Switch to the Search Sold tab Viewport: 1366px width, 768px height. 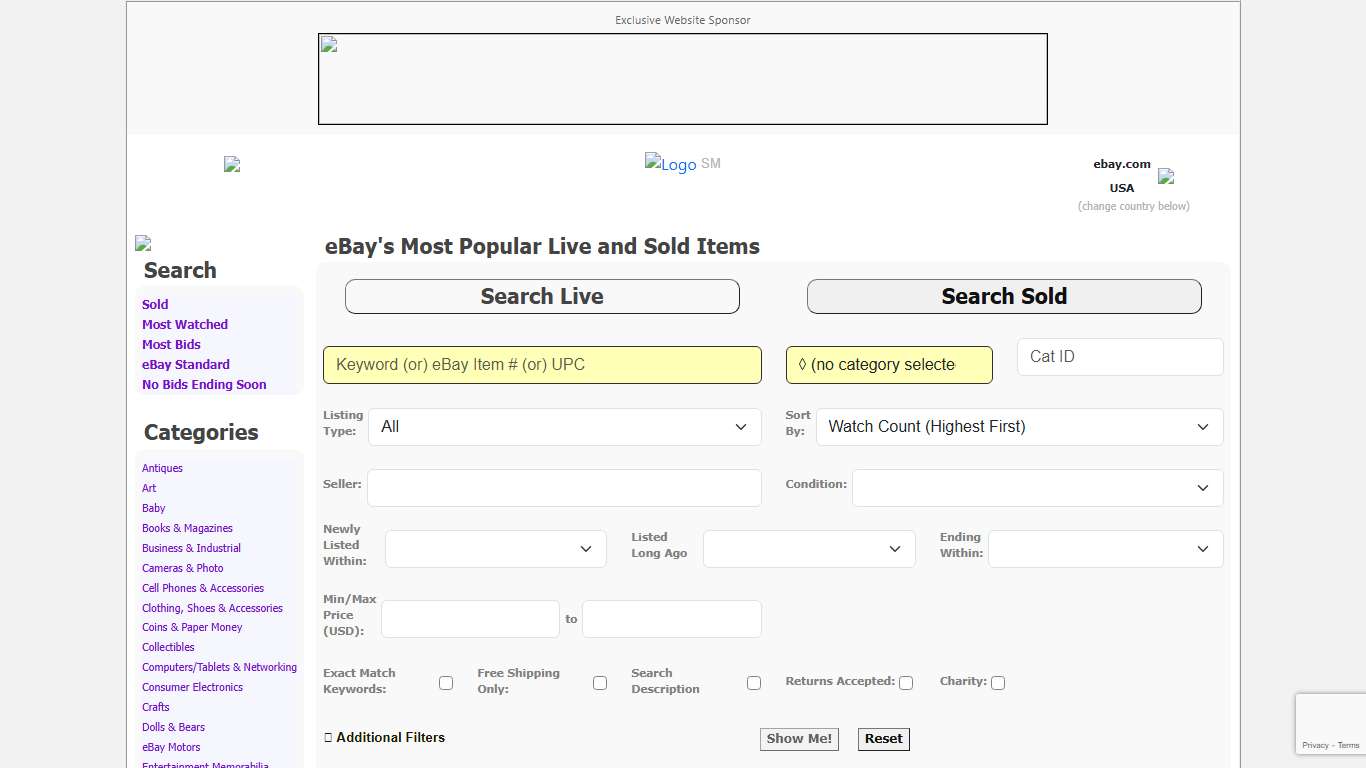[1004, 296]
